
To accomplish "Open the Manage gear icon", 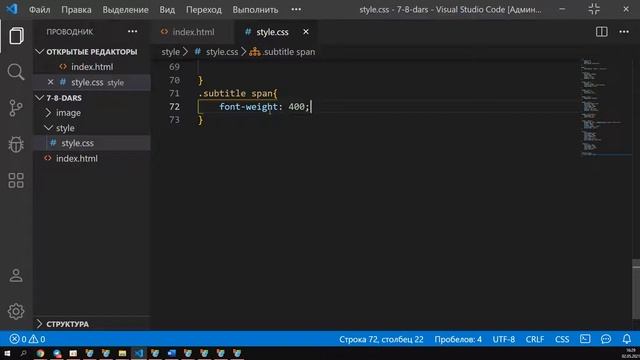I will [x=16, y=311].
